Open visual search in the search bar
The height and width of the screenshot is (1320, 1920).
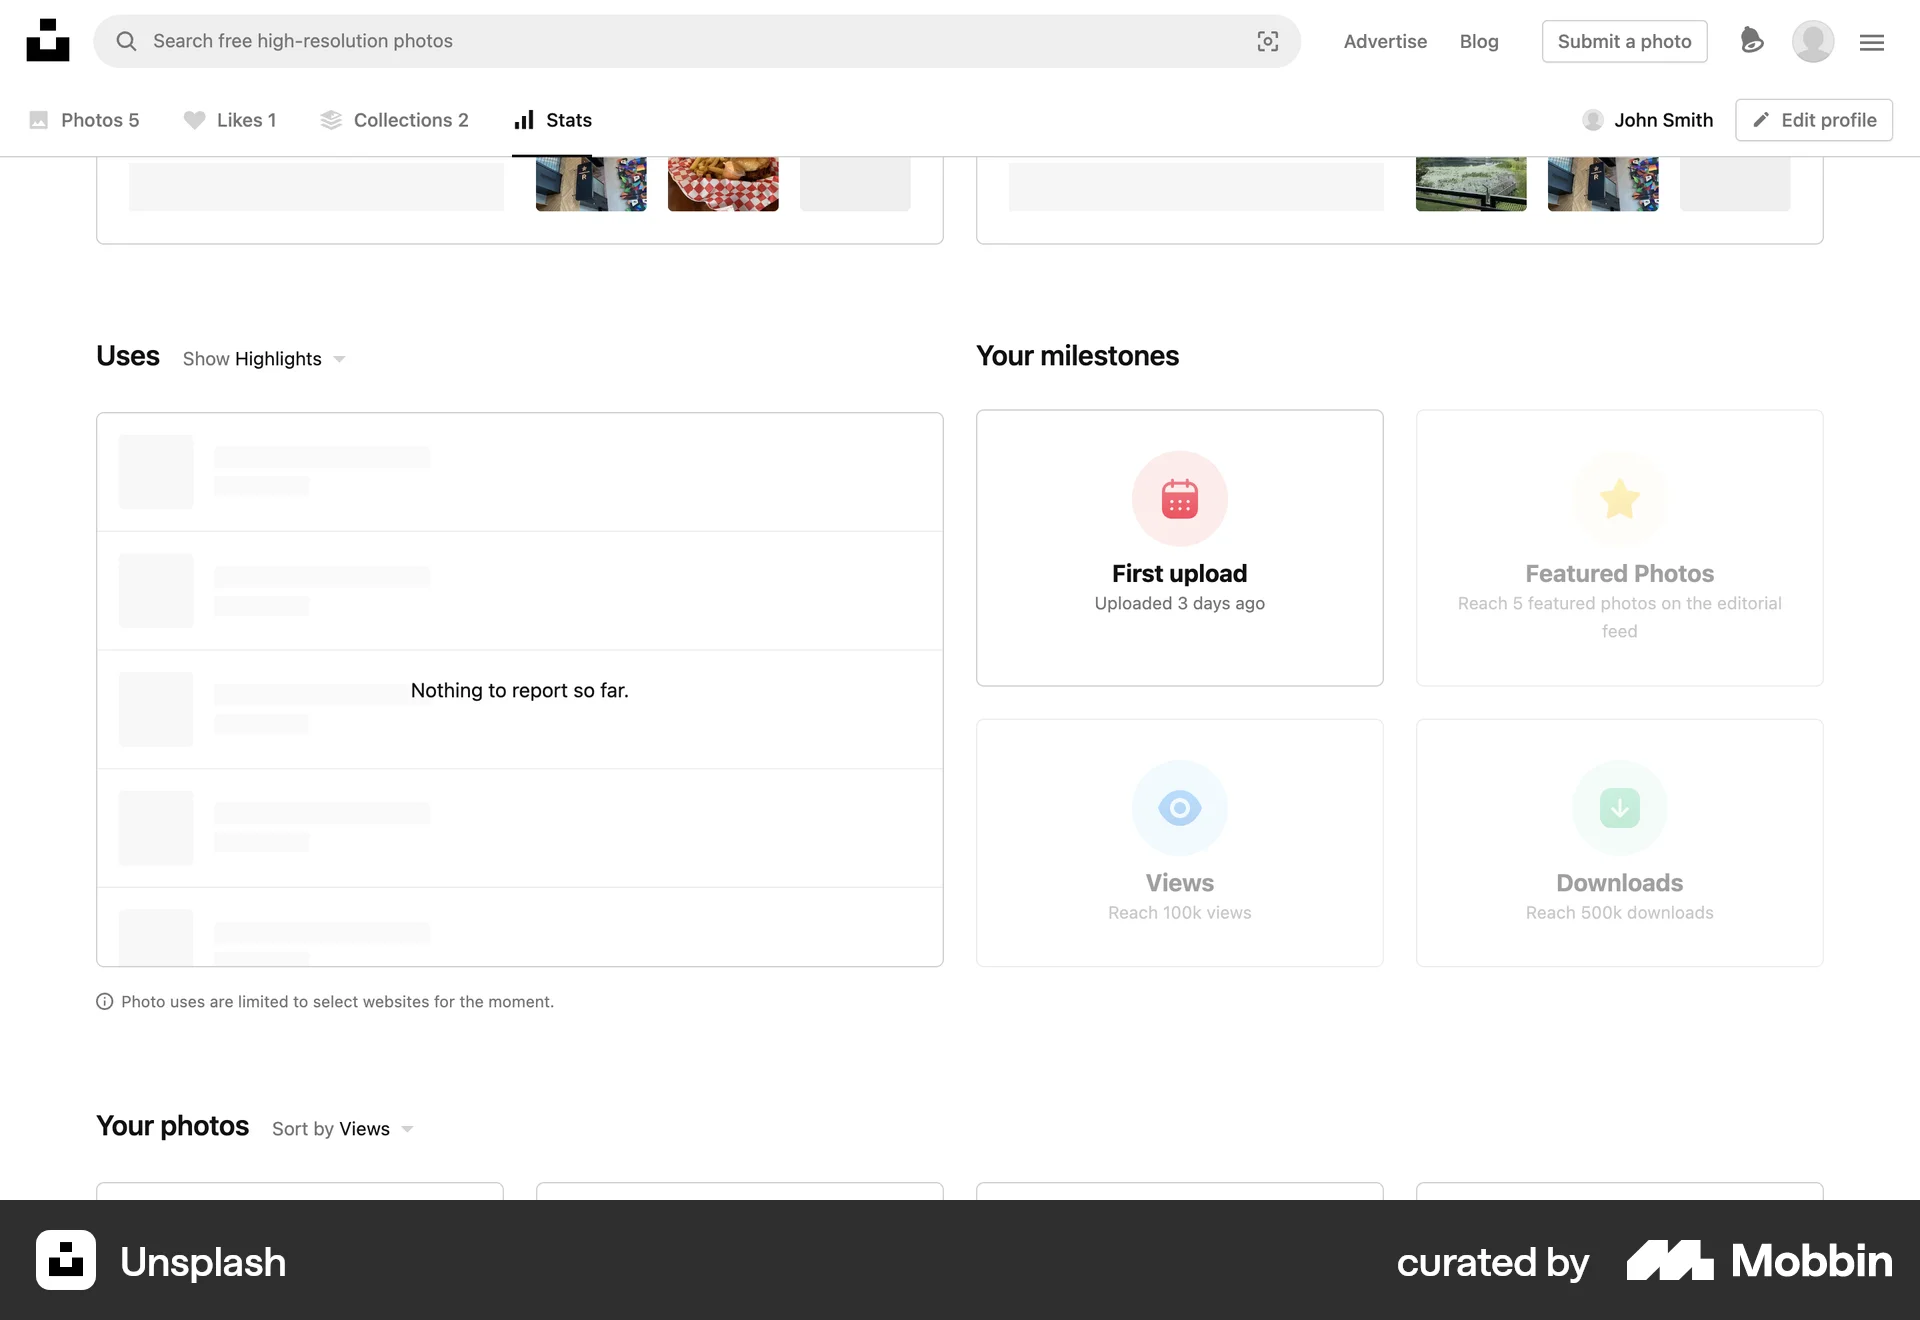click(x=1267, y=41)
